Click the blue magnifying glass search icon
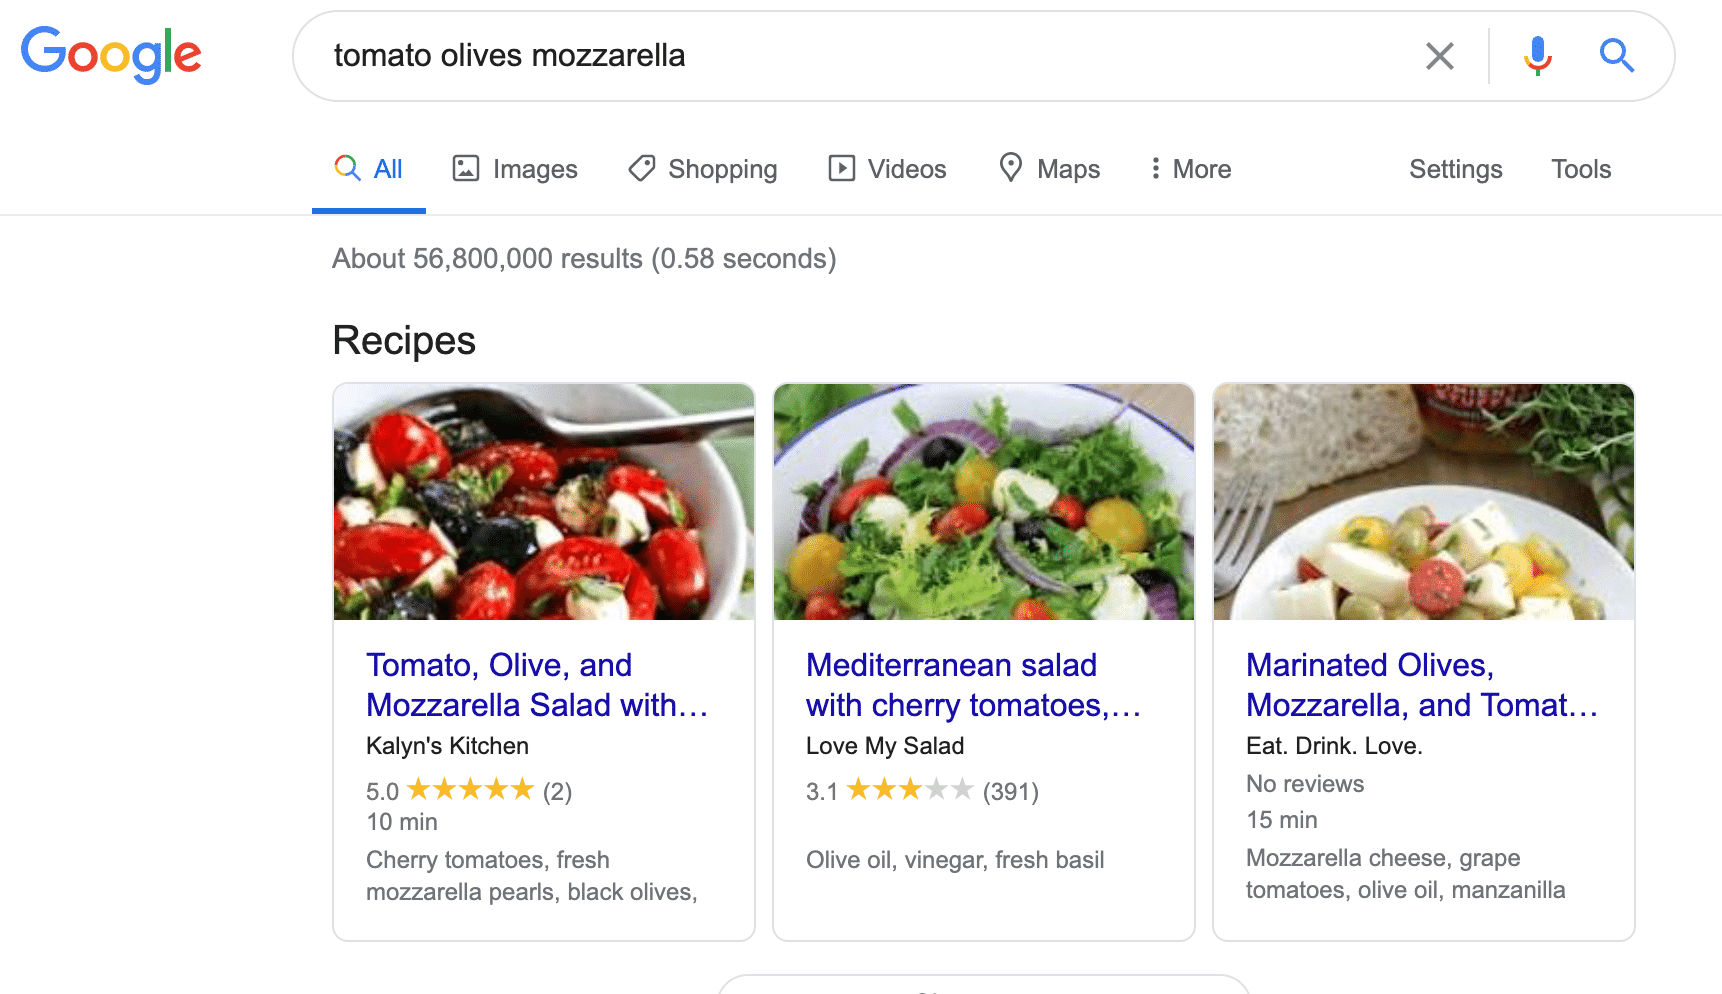Image resolution: width=1722 pixels, height=994 pixels. 1616,55
